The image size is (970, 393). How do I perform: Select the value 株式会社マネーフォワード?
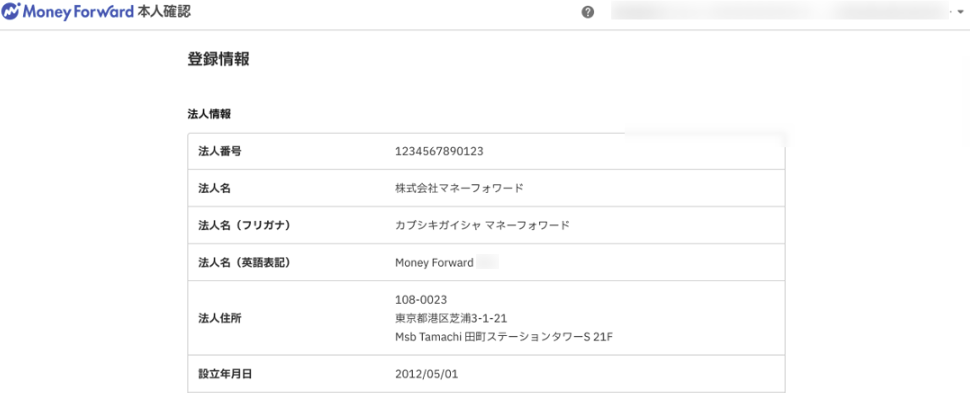(x=459, y=188)
